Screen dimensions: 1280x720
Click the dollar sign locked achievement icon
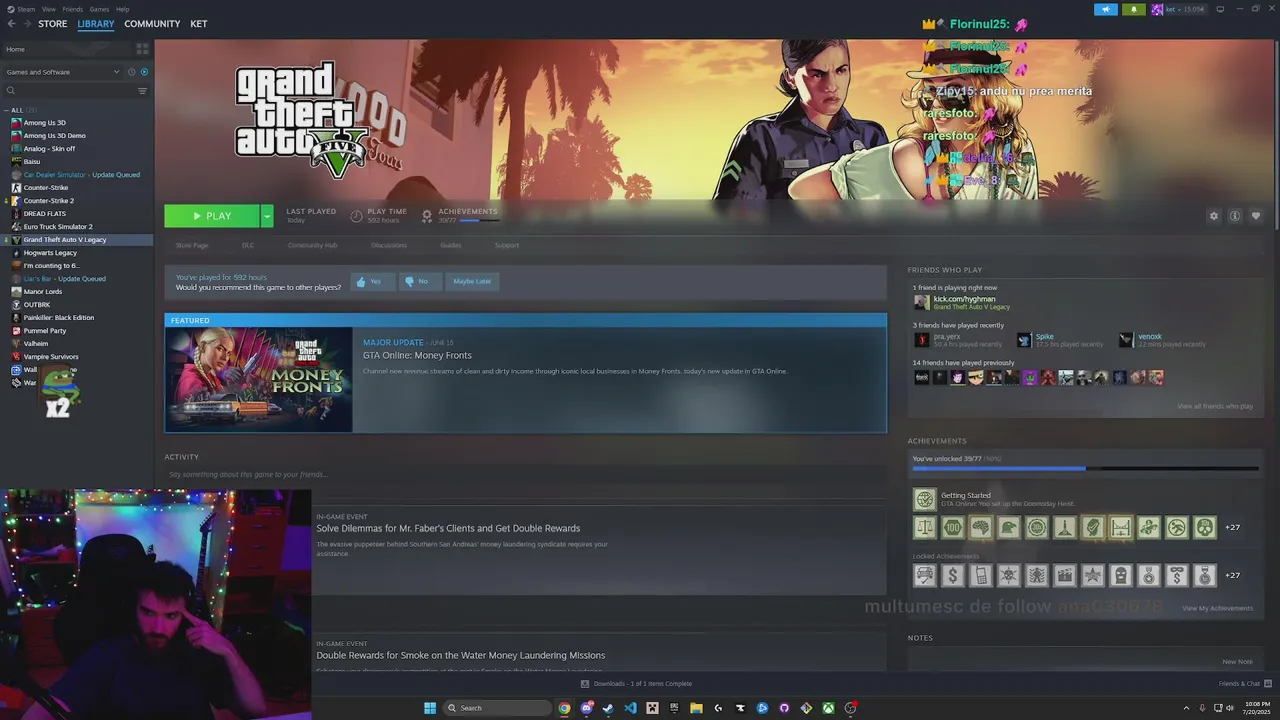pos(953,575)
